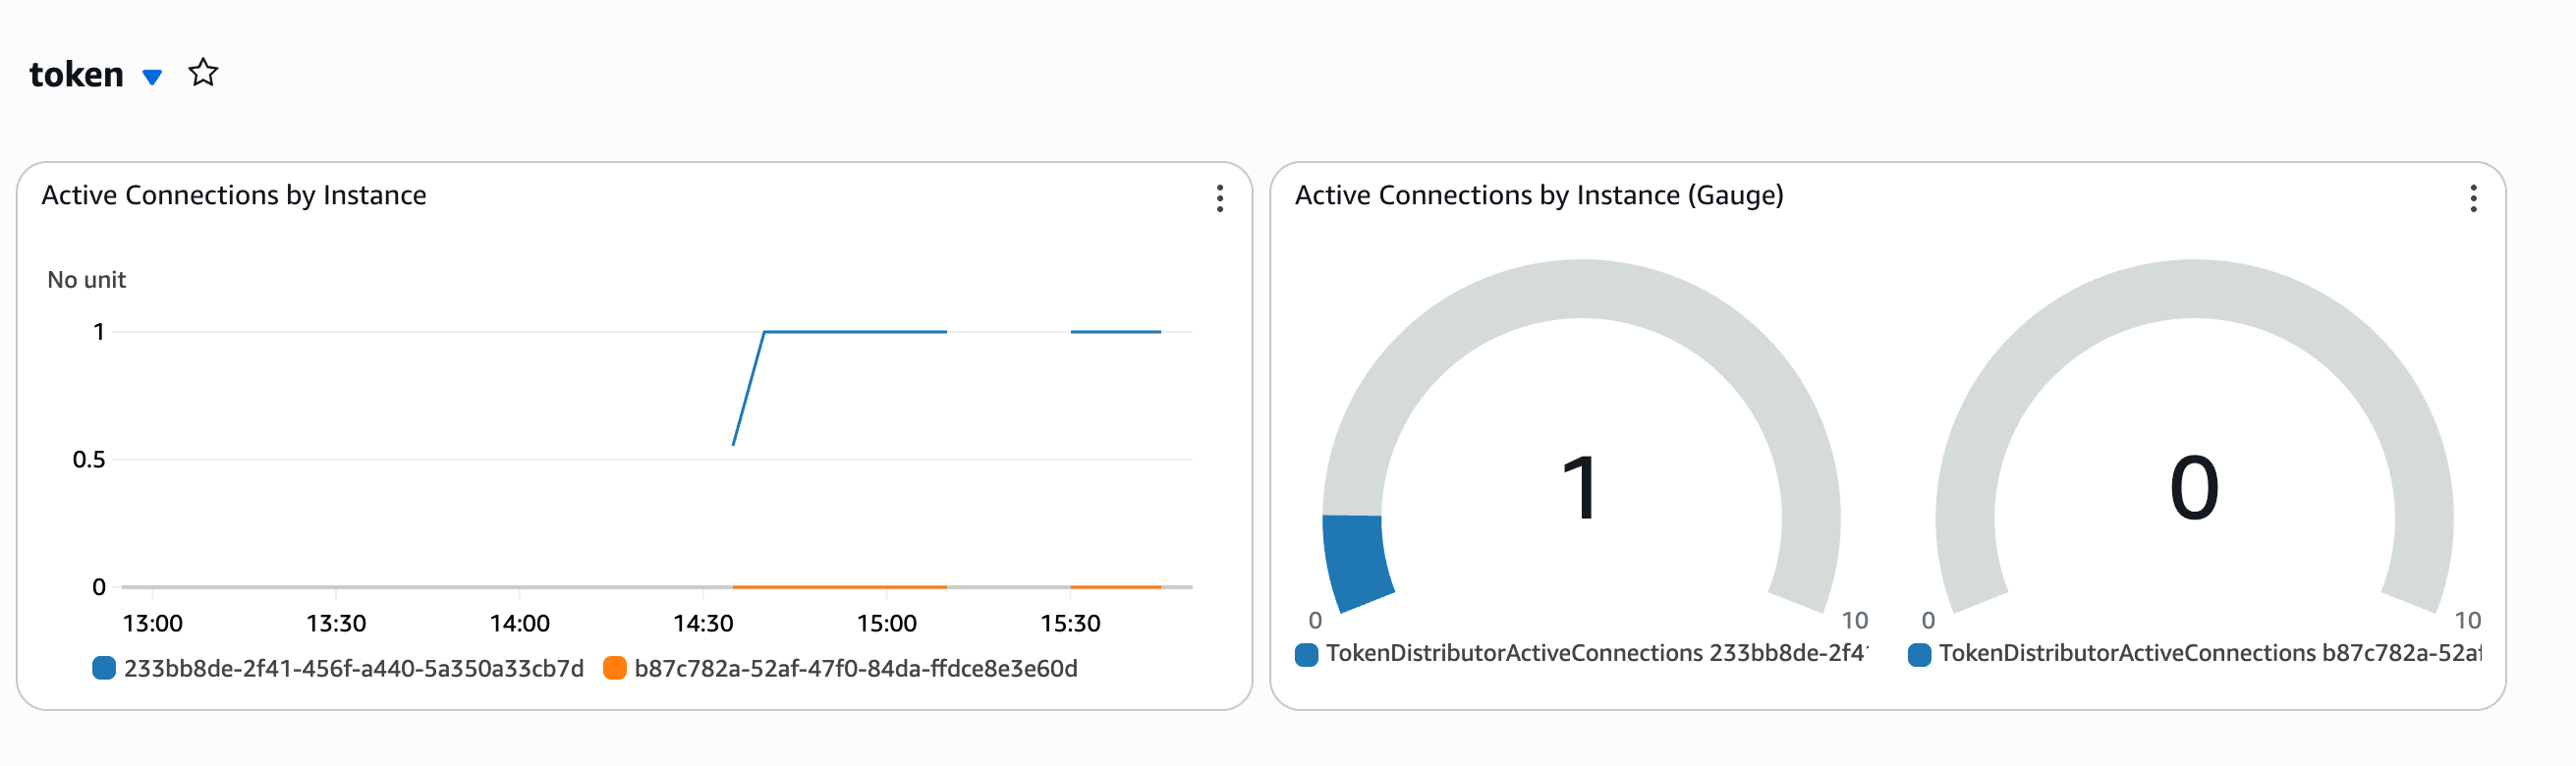The width and height of the screenshot is (2576, 766).
Task: Open the Gauge widget's three-dot actions menu
Action: click(x=2472, y=198)
